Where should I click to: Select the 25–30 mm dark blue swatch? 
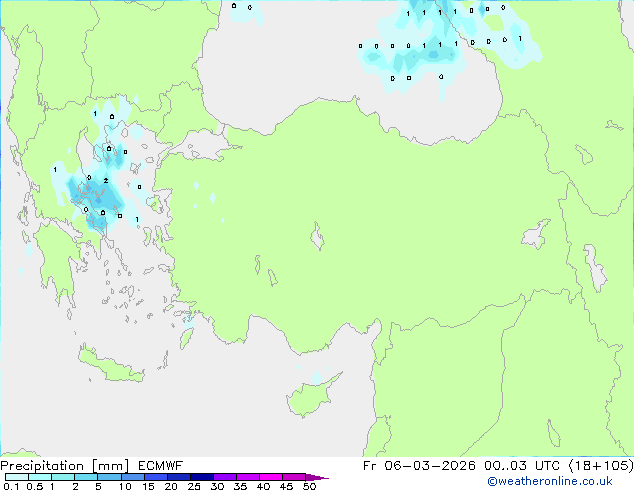[x=202, y=477]
